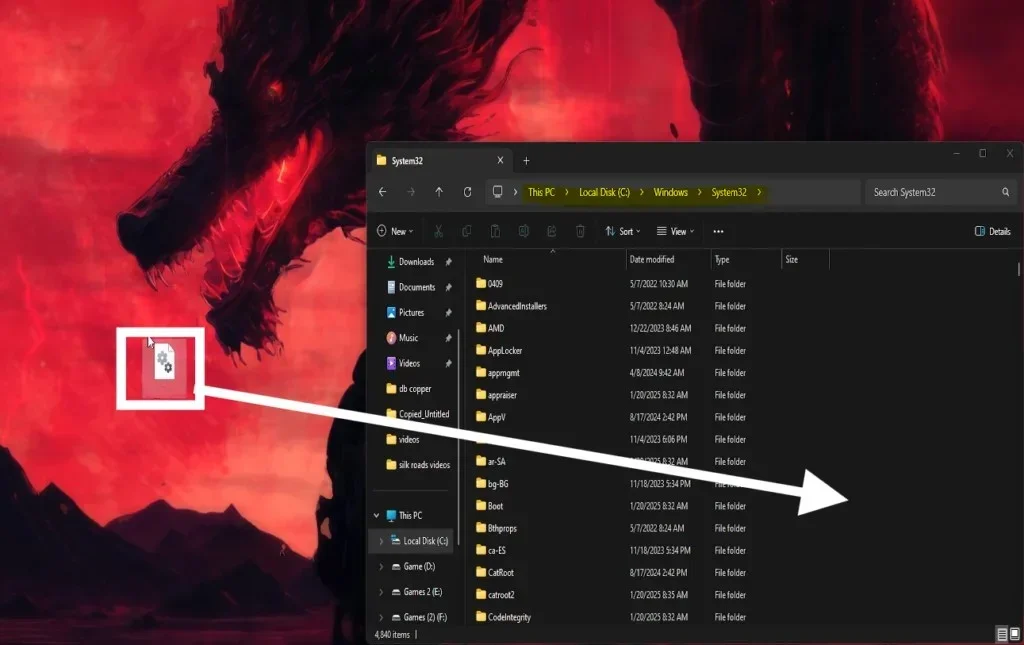Image resolution: width=1024 pixels, height=645 pixels.
Task: Add a new File Explorer tab
Action: point(526,161)
